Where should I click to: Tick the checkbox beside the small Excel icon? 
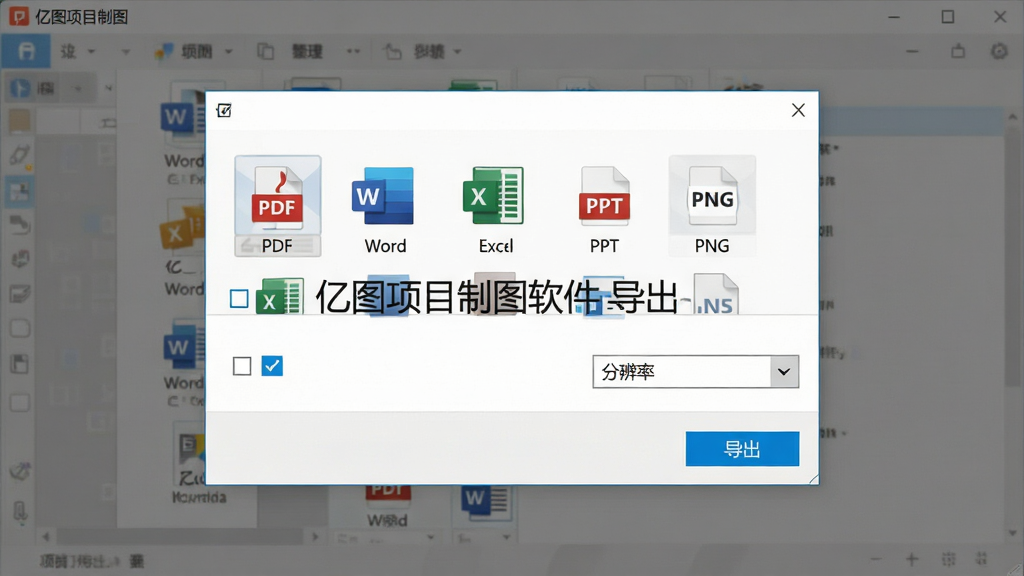coord(239,298)
